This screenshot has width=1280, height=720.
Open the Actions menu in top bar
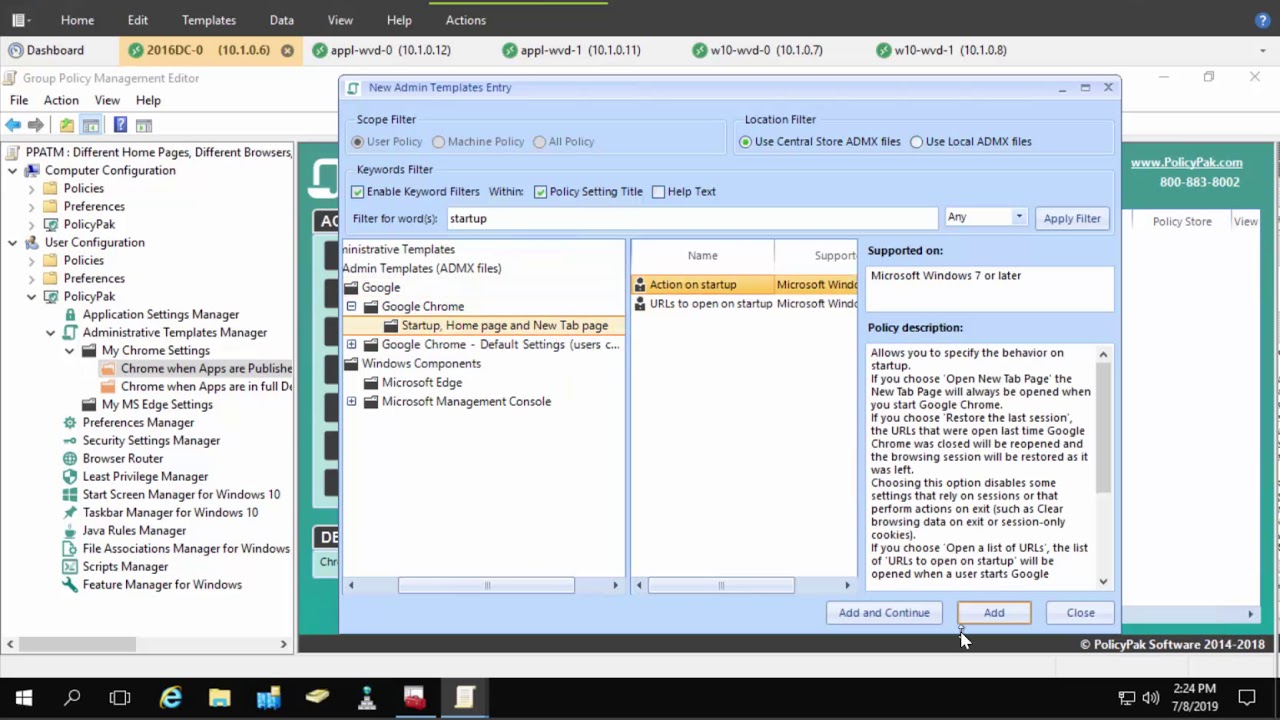pos(466,20)
